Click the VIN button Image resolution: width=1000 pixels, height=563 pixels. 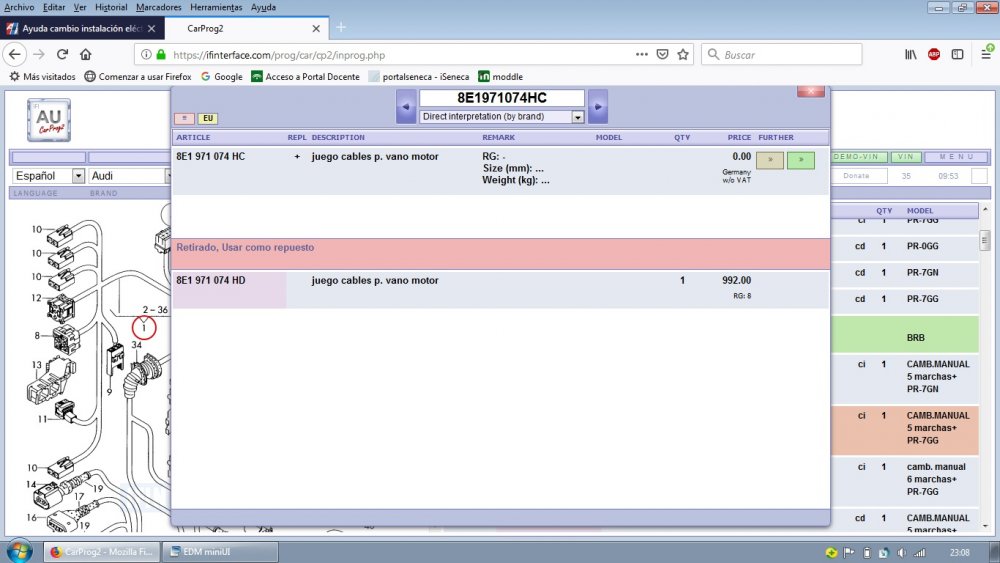click(x=906, y=157)
